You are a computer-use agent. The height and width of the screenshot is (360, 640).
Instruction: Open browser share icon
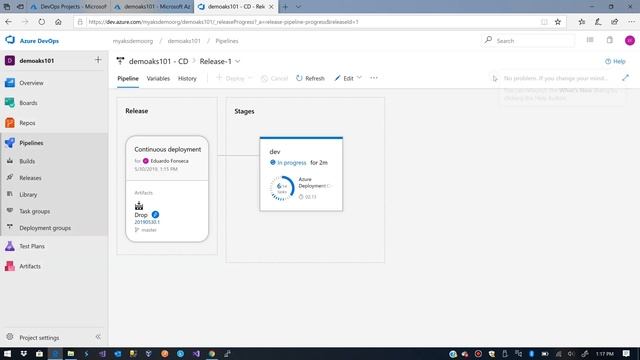pos(614,22)
